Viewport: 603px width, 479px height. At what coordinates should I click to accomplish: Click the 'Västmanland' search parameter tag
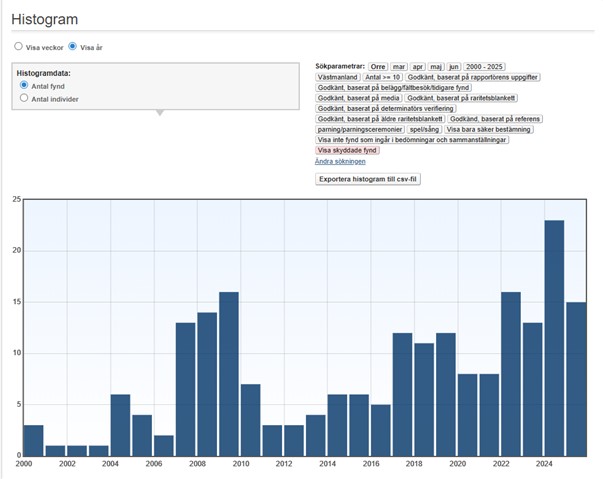click(x=337, y=76)
